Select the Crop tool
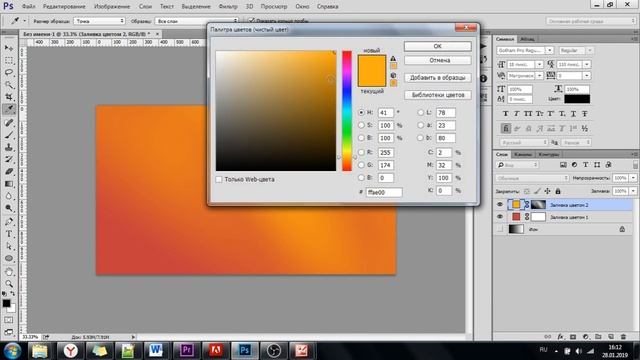 click(x=9, y=97)
